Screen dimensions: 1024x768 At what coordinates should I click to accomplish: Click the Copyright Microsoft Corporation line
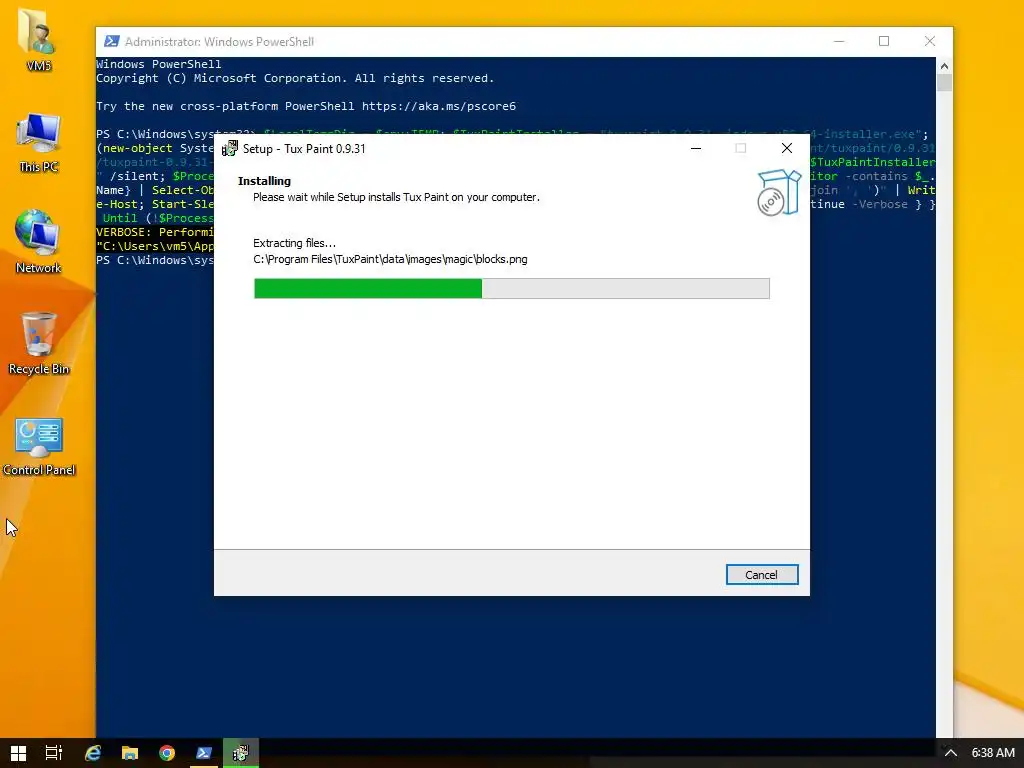coord(295,78)
